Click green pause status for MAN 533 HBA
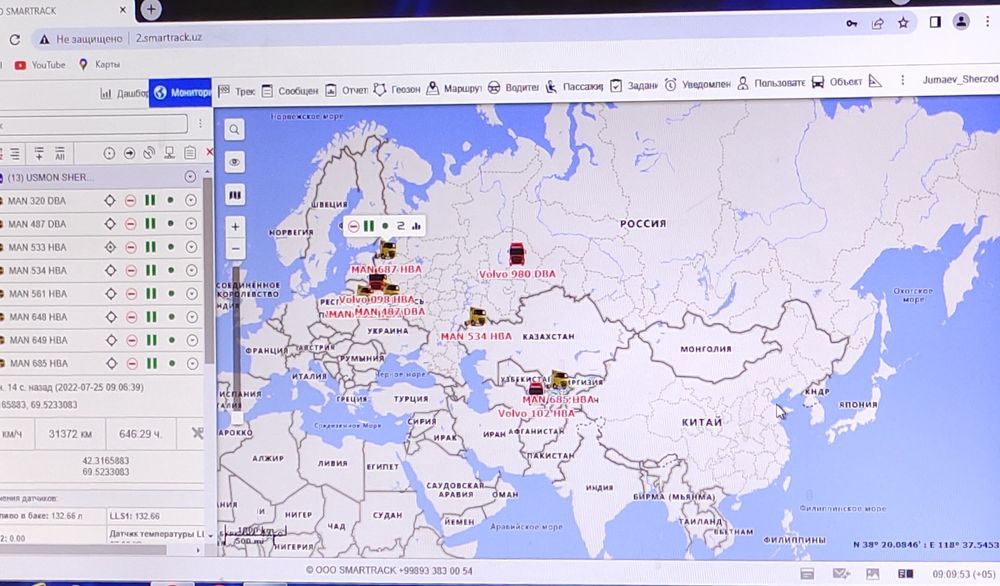The height and width of the screenshot is (586, 1000). 151,247
